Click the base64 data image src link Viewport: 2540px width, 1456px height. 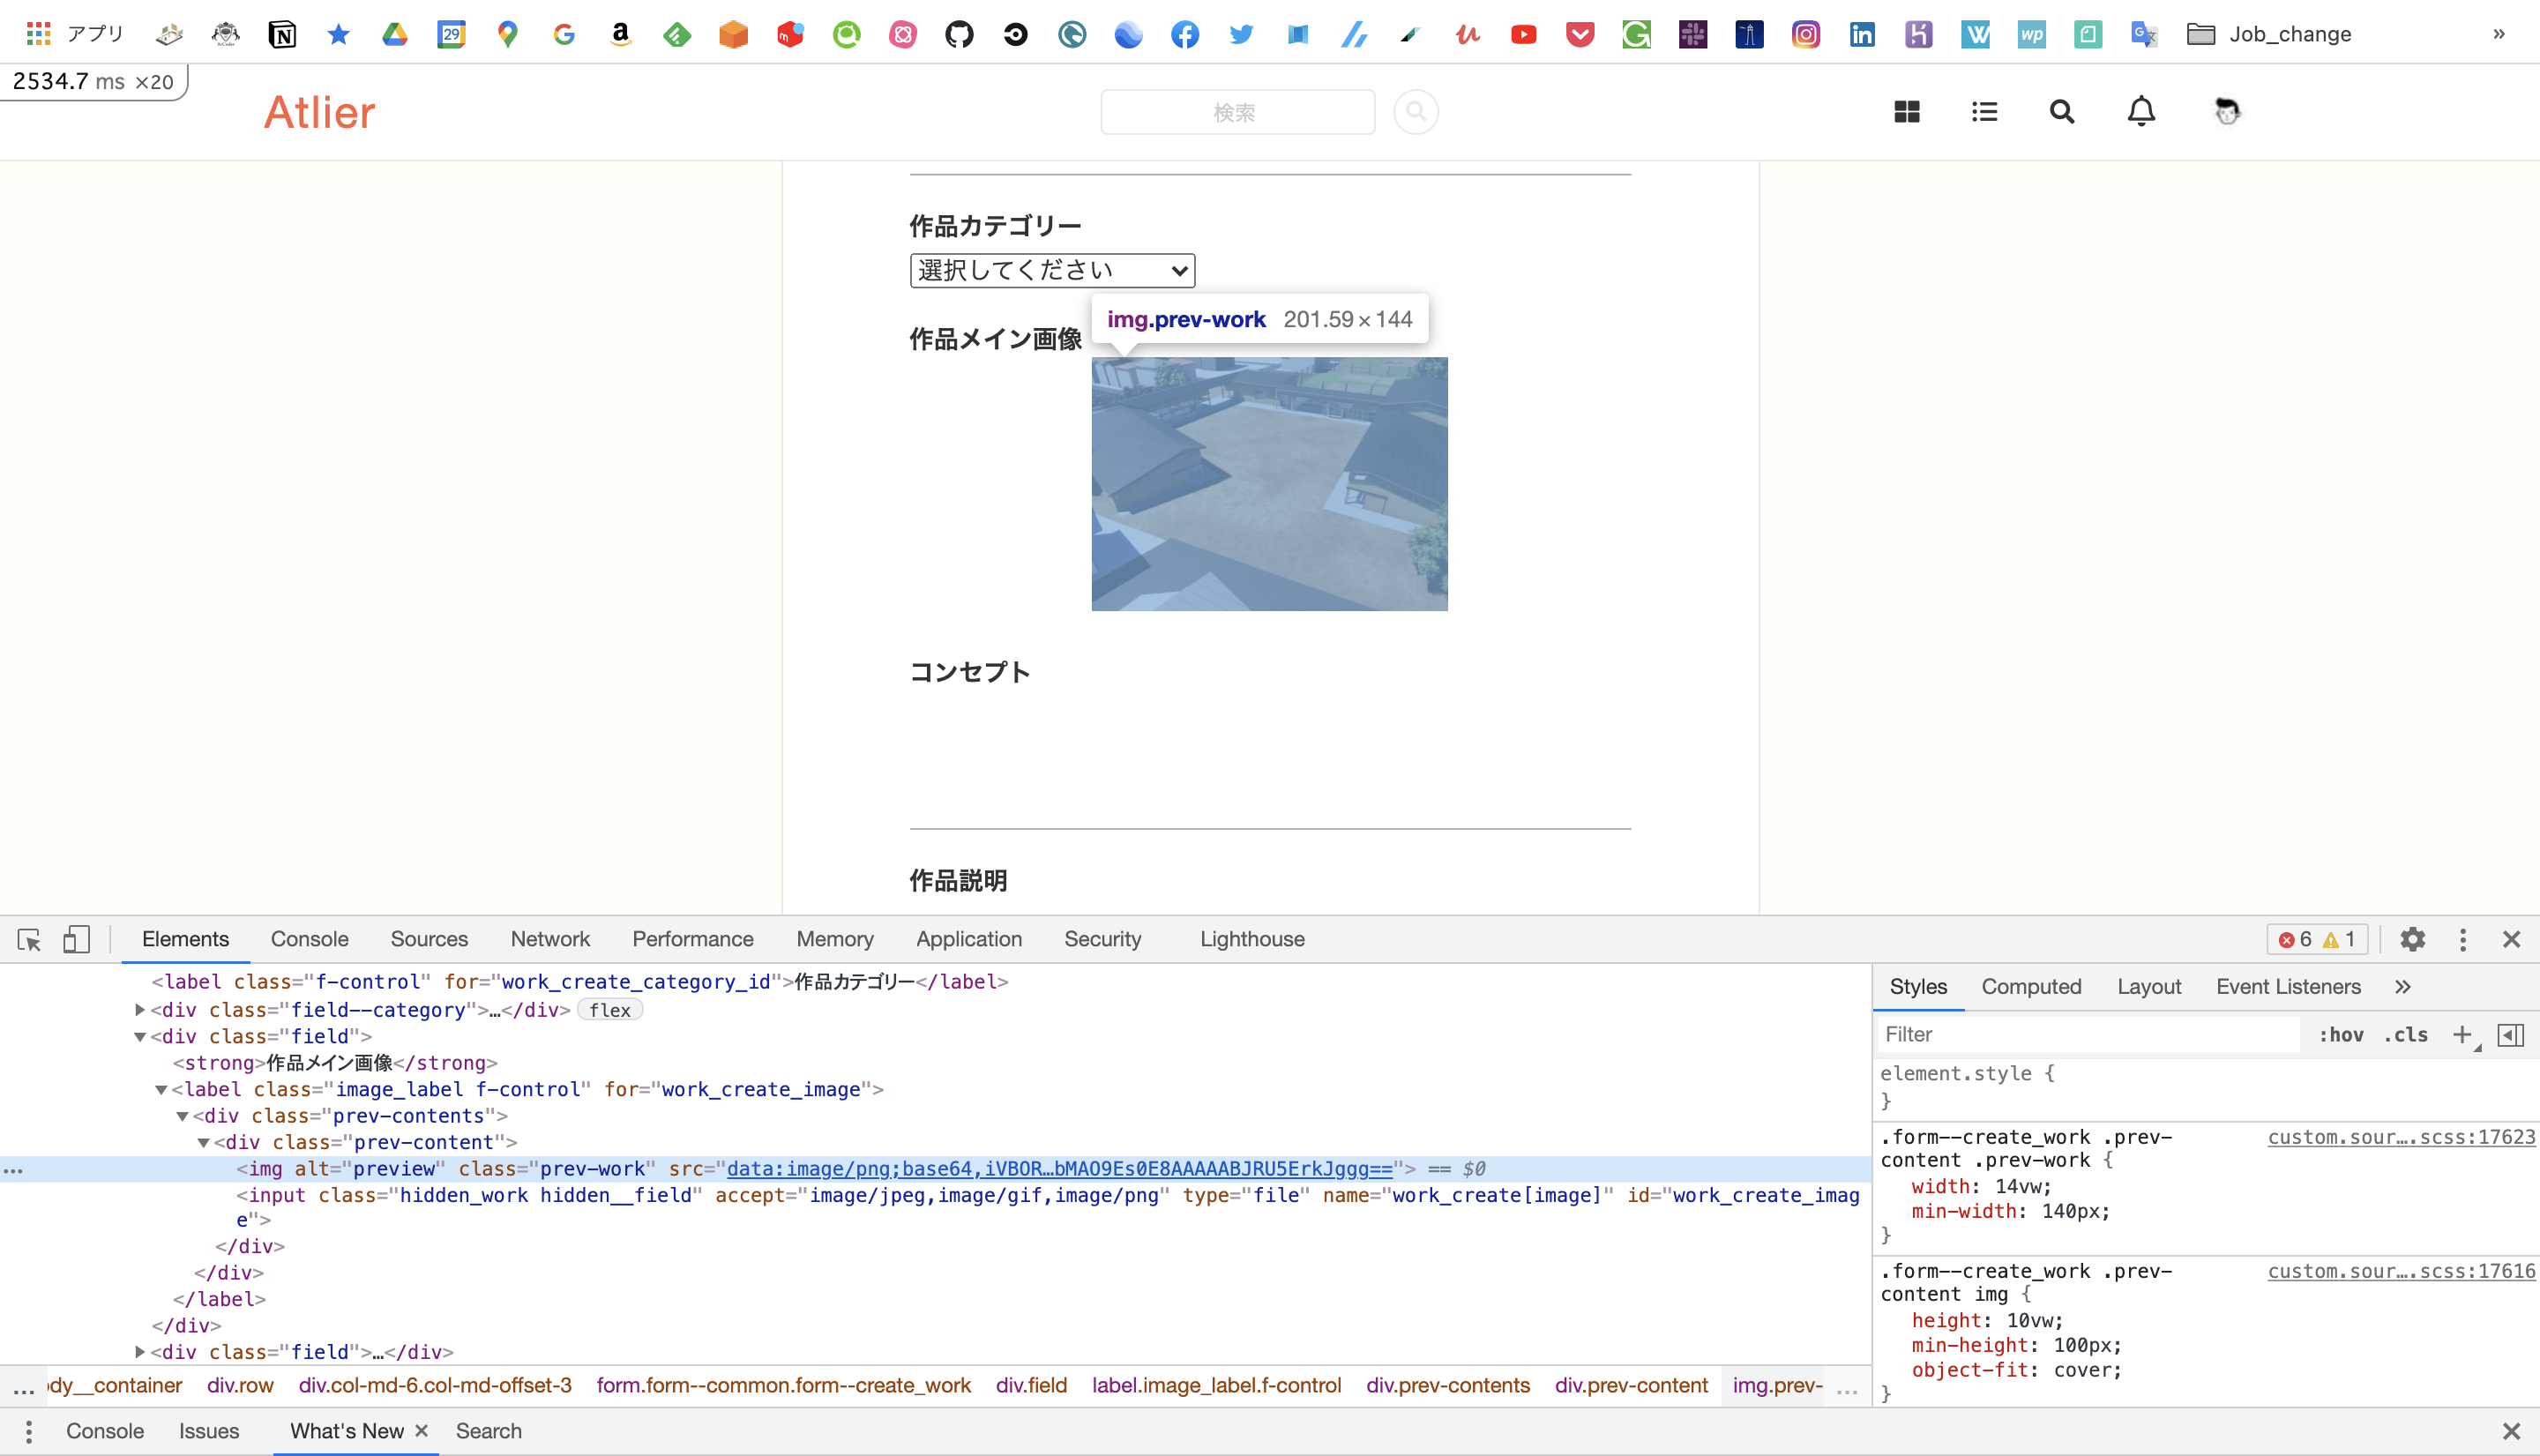(x=1059, y=1167)
